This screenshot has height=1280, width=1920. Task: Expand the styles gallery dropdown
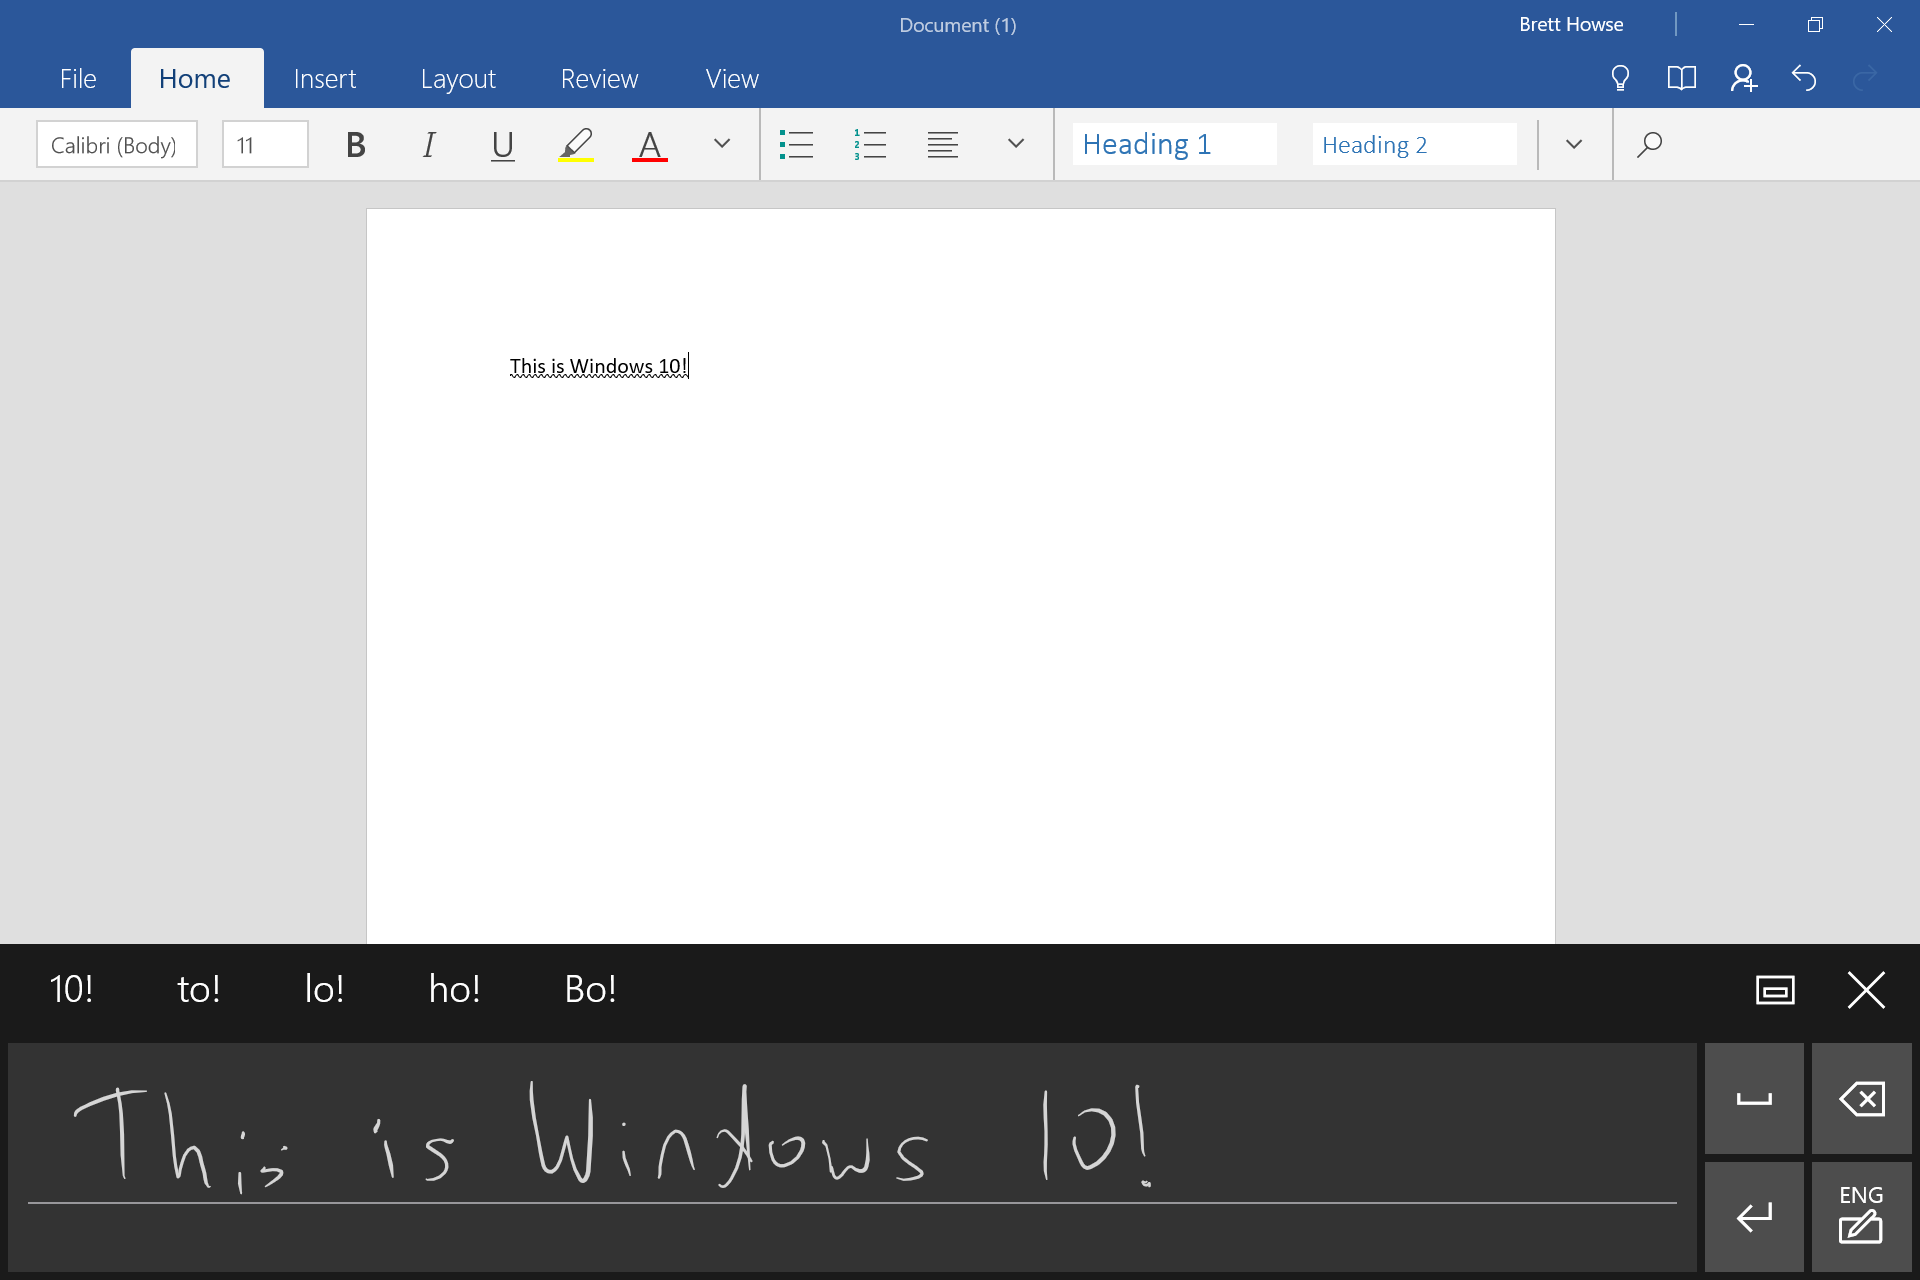[x=1573, y=143]
